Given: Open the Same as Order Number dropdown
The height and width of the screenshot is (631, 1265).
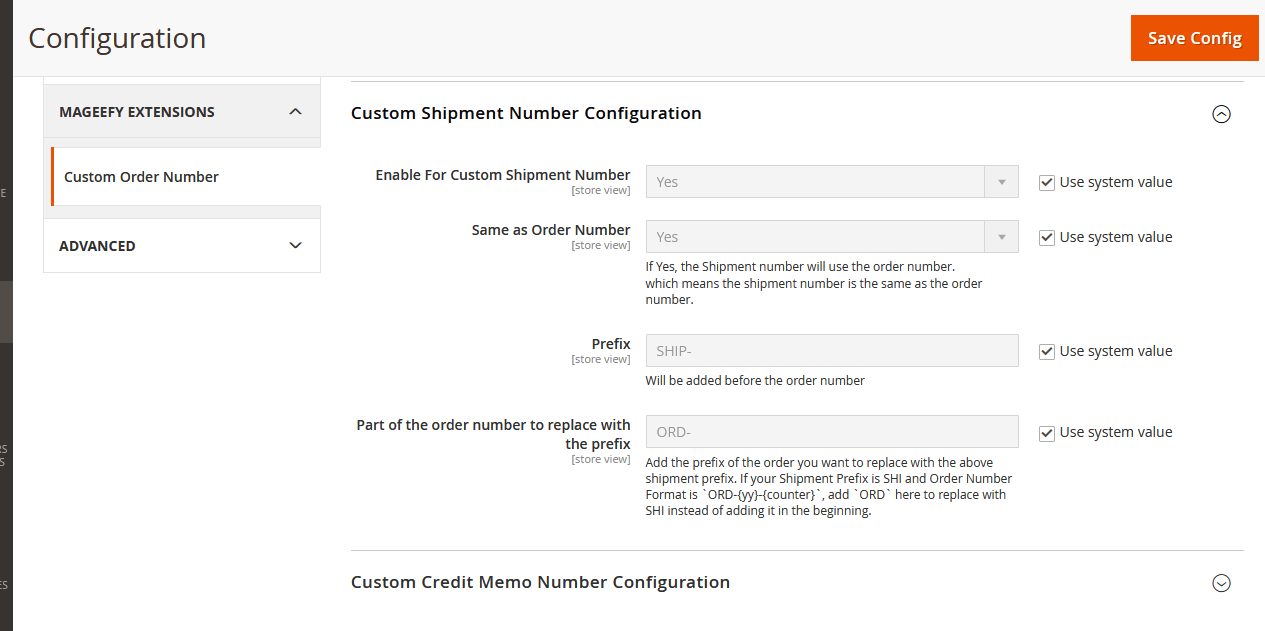Looking at the screenshot, I should (x=815, y=237).
